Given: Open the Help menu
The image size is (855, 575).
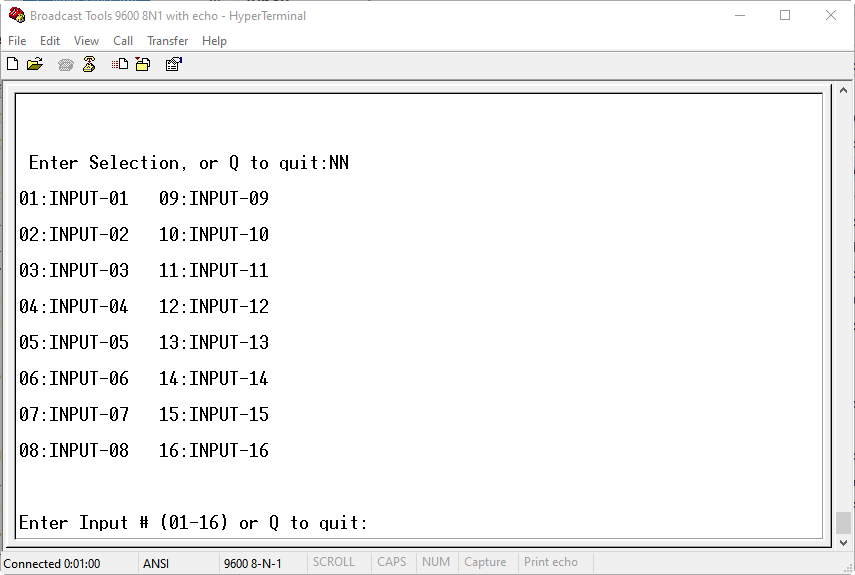Looking at the screenshot, I should click(214, 41).
